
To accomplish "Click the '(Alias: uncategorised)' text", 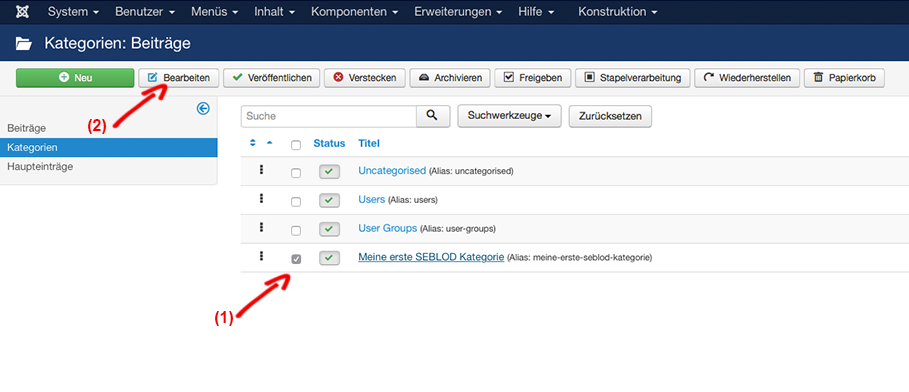I will click(x=471, y=172).
